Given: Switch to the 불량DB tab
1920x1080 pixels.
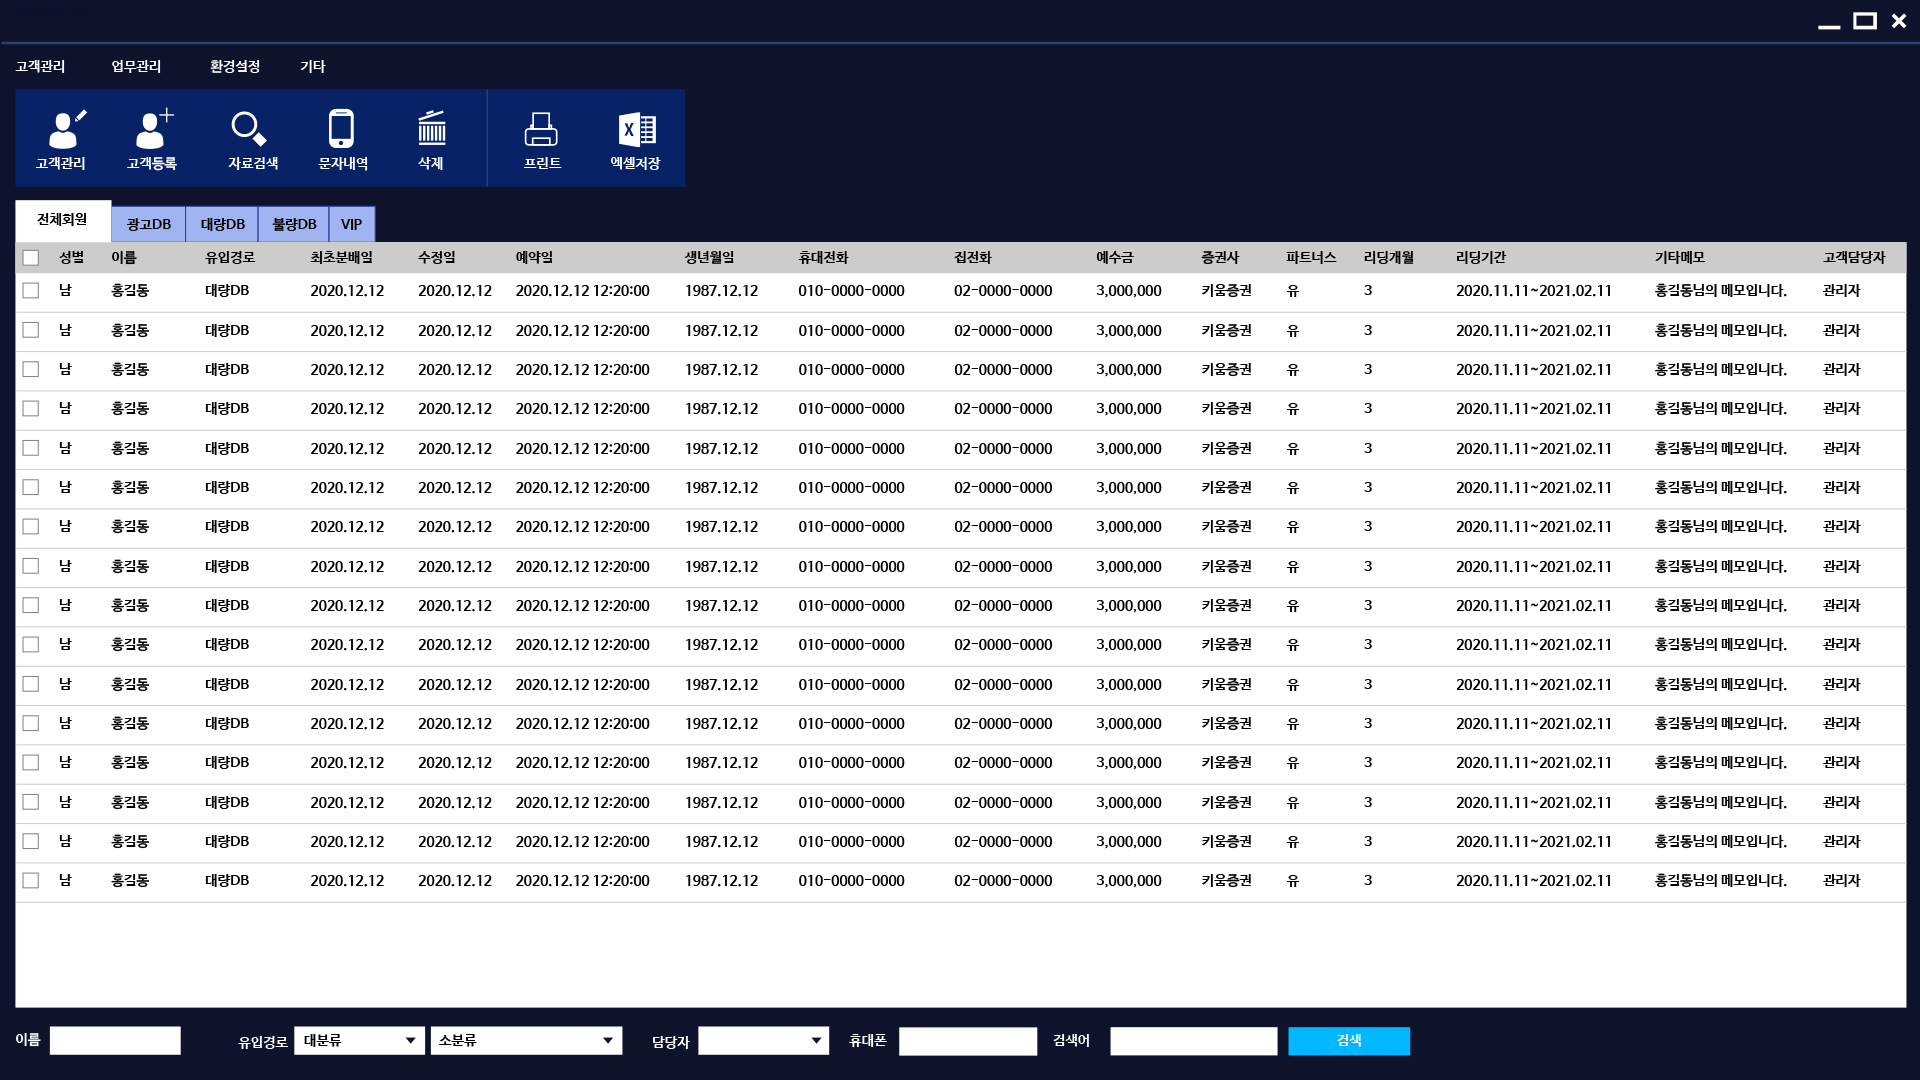Looking at the screenshot, I should [x=294, y=224].
